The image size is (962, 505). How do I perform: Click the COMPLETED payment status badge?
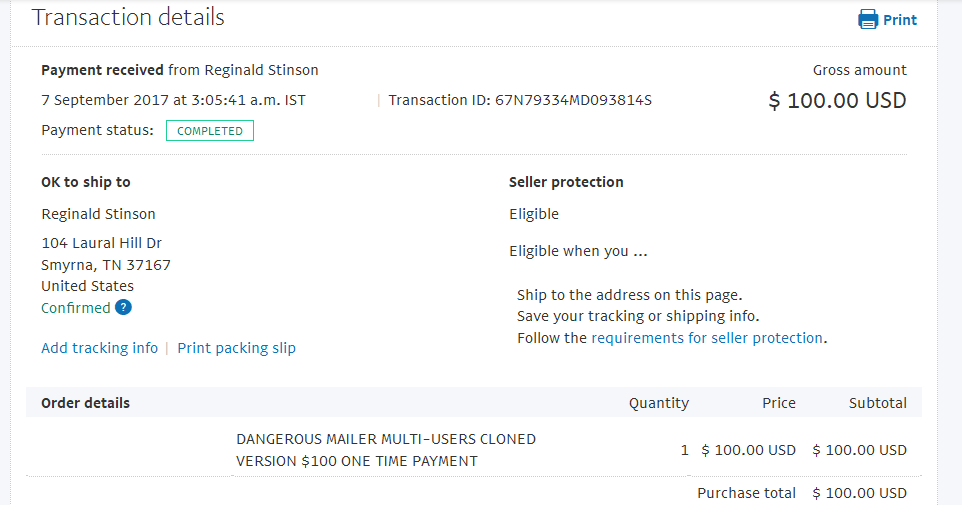[x=210, y=131]
